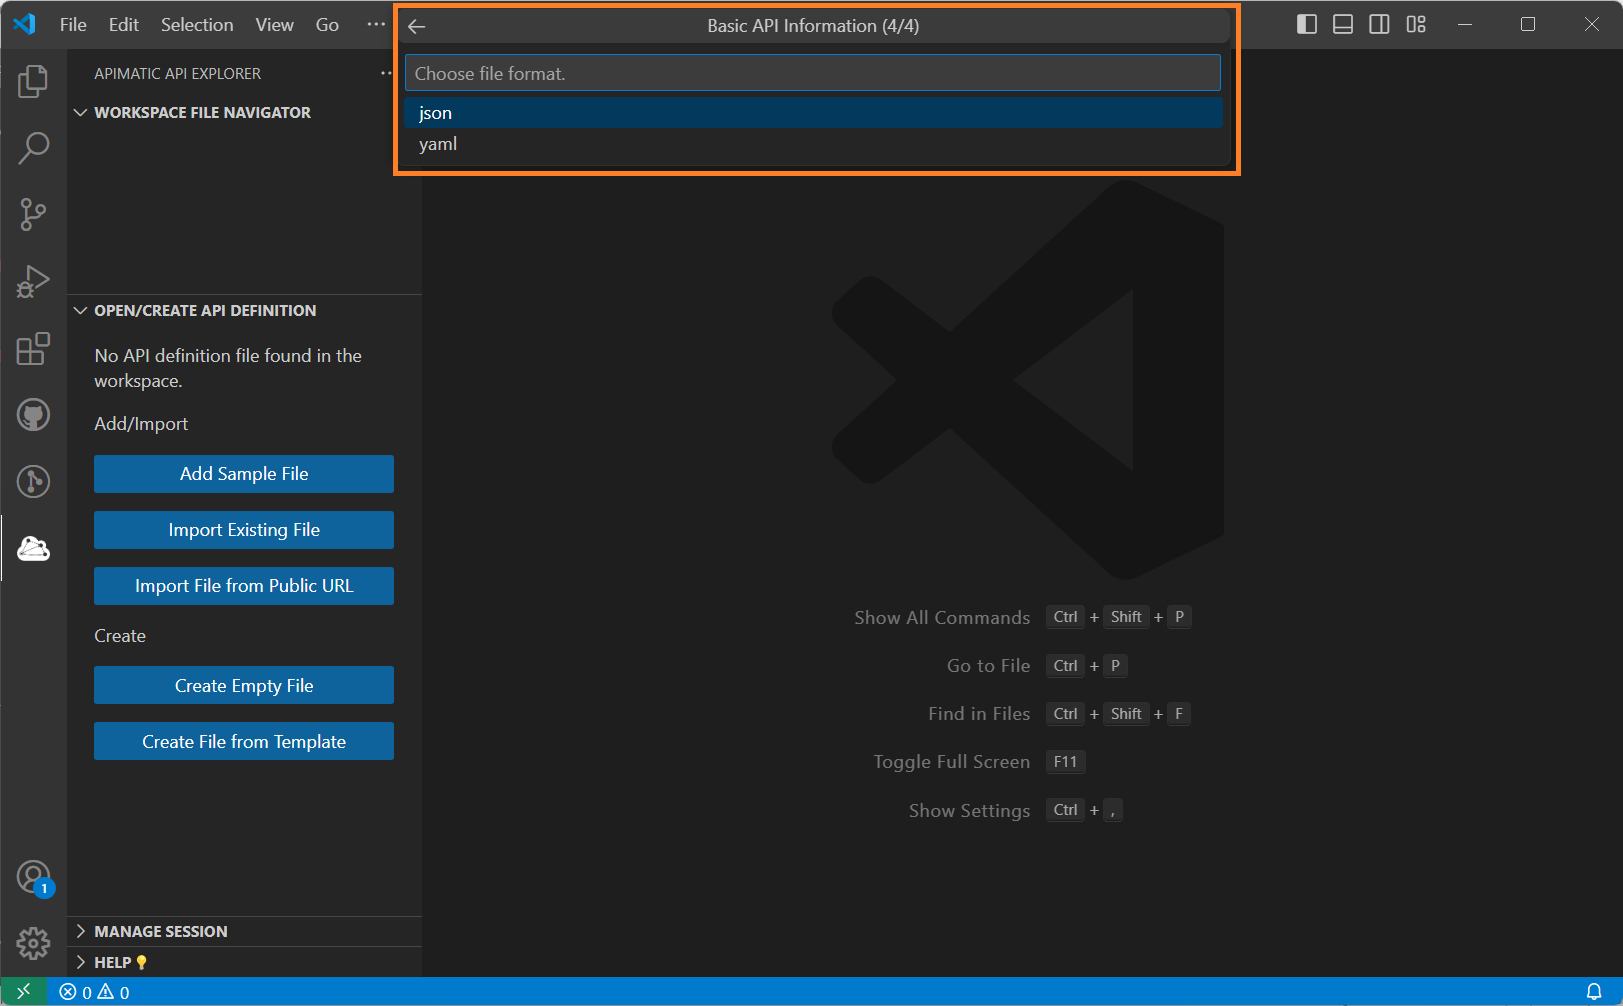
Task: Open the View menu
Action: (x=274, y=24)
